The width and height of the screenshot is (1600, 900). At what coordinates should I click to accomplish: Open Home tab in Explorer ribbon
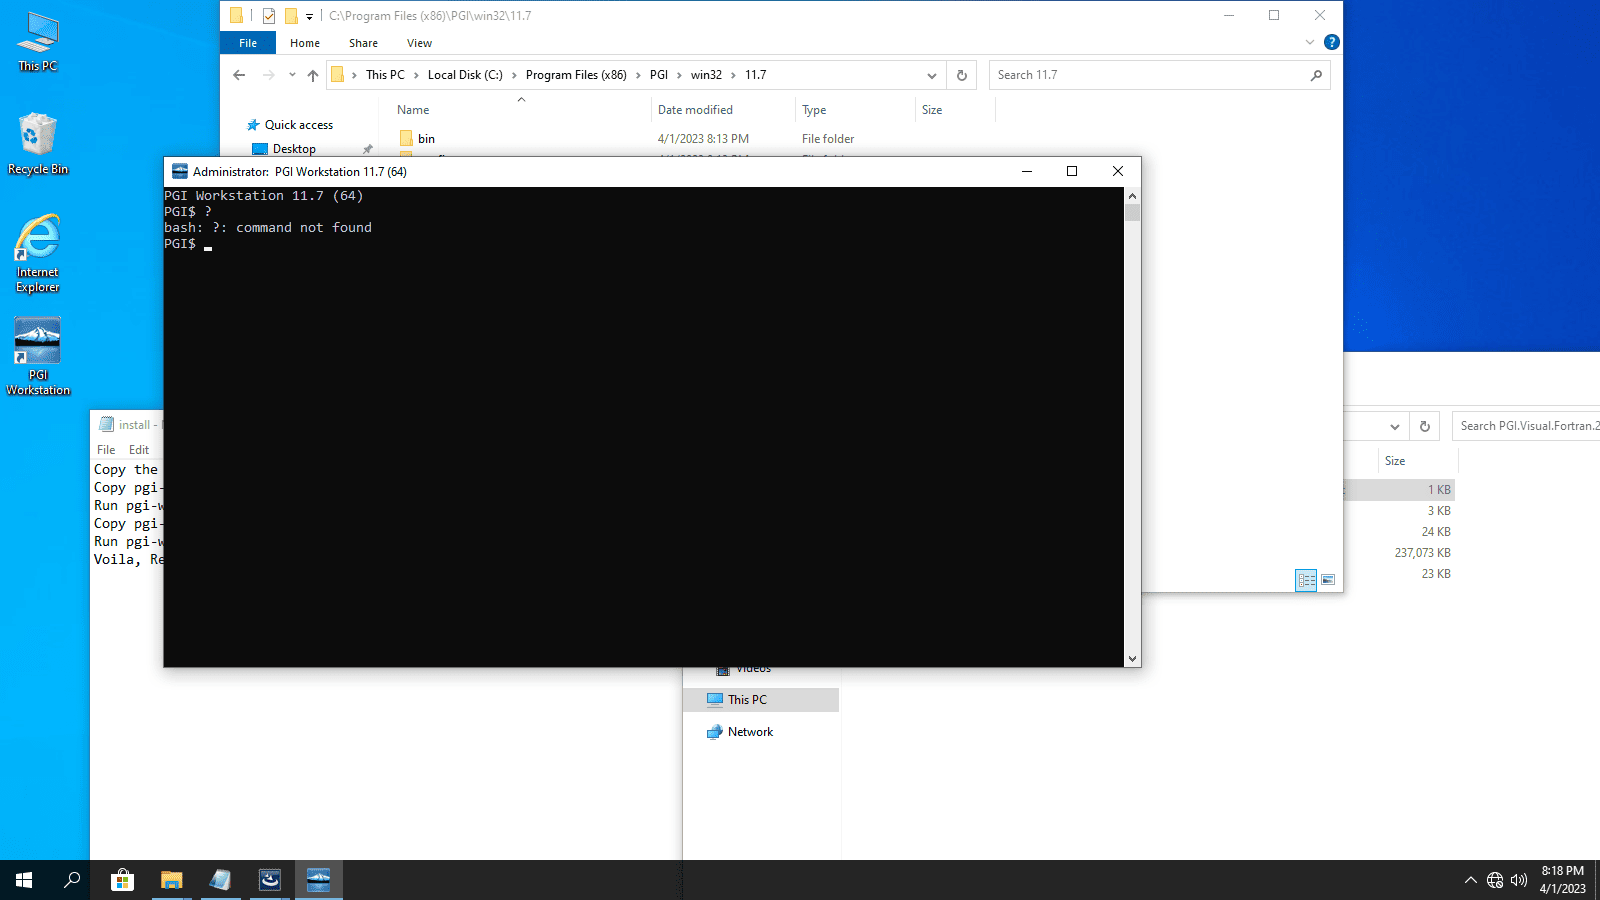tap(305, 43)
